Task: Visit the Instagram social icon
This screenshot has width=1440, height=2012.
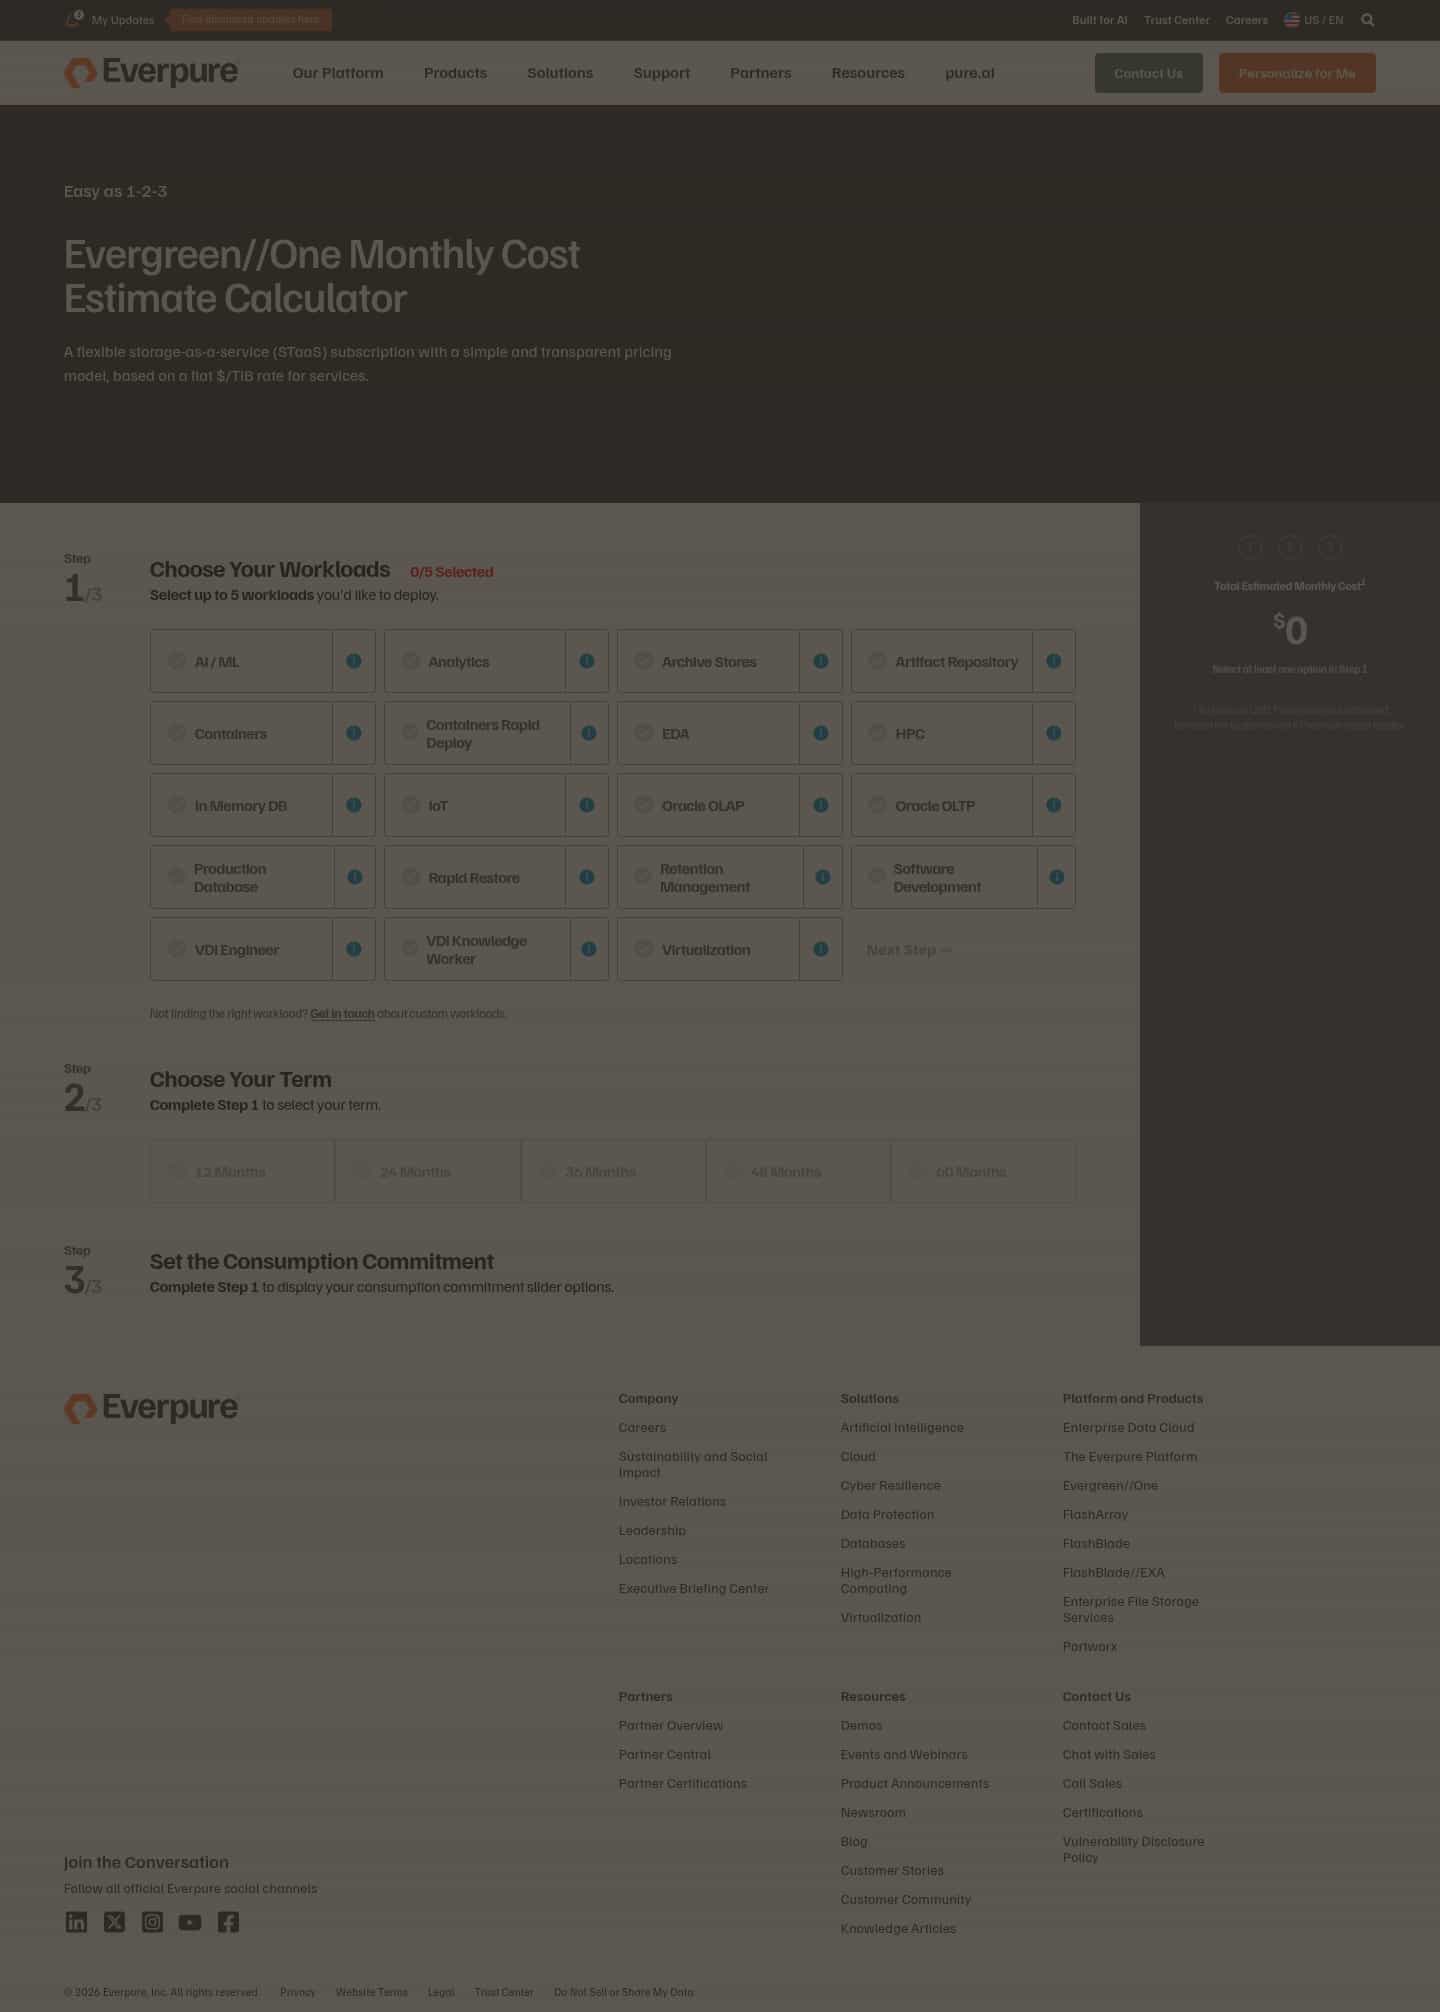Action: tap(152, 1922)
